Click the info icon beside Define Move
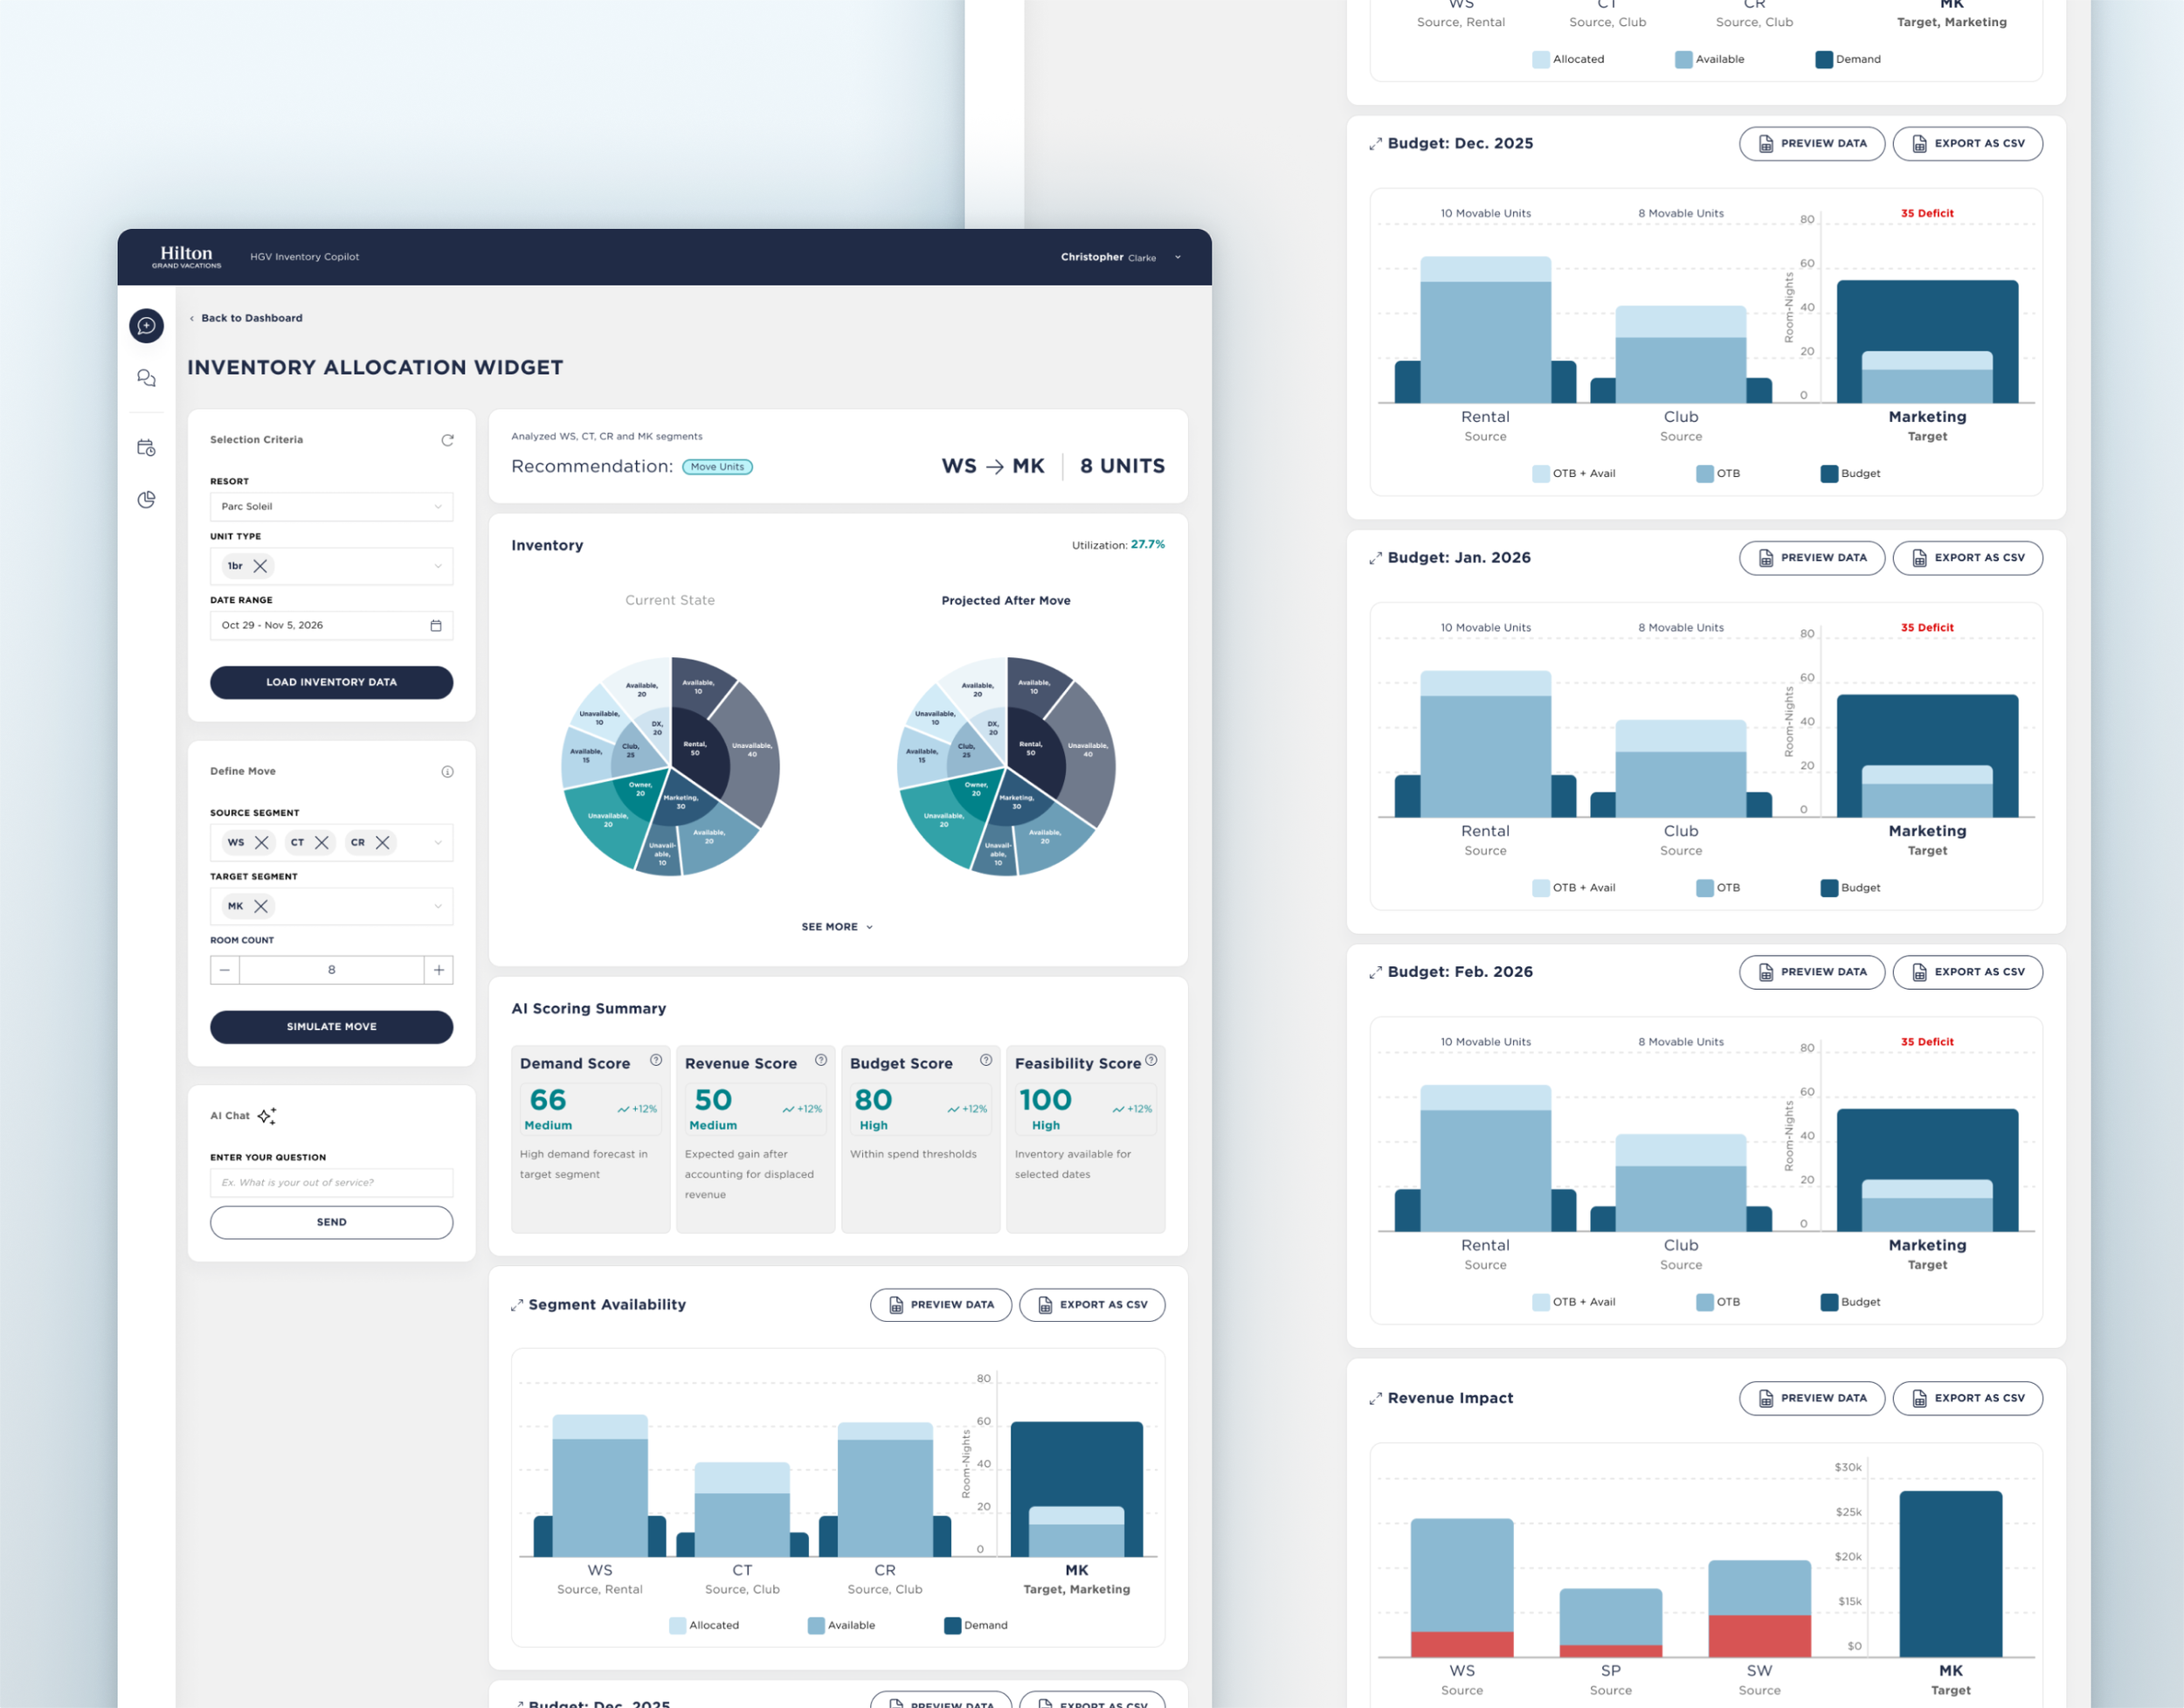 pos(447,772)
